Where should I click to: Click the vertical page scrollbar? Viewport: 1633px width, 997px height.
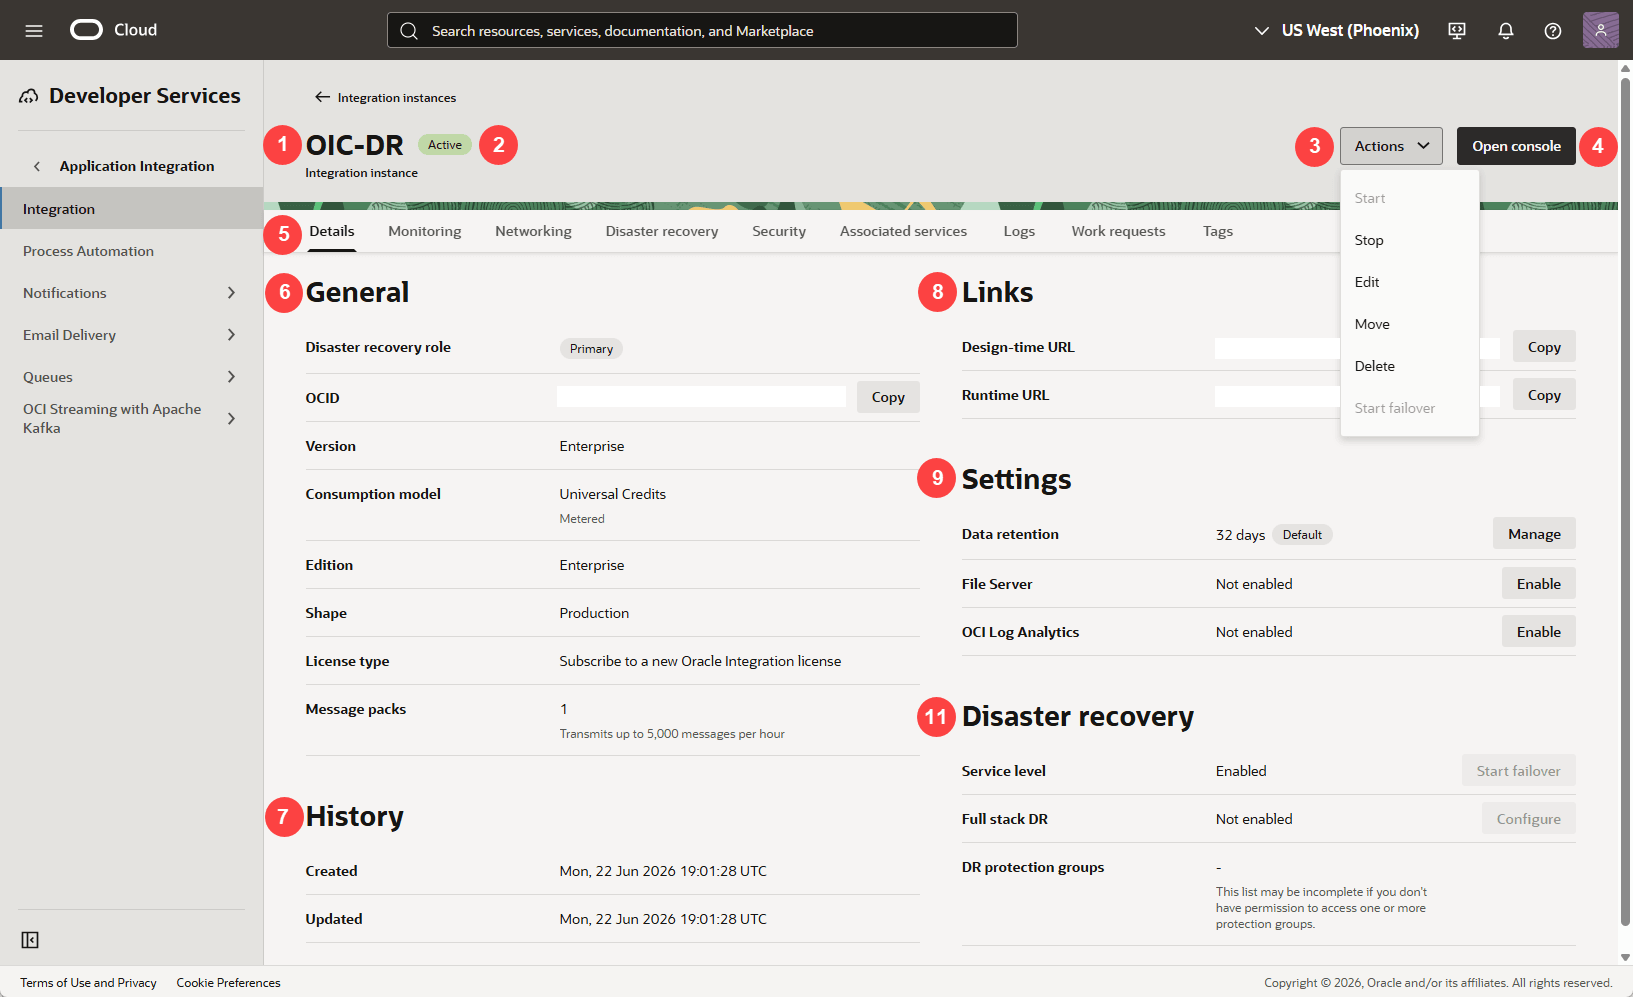[x=1625, y=500]
